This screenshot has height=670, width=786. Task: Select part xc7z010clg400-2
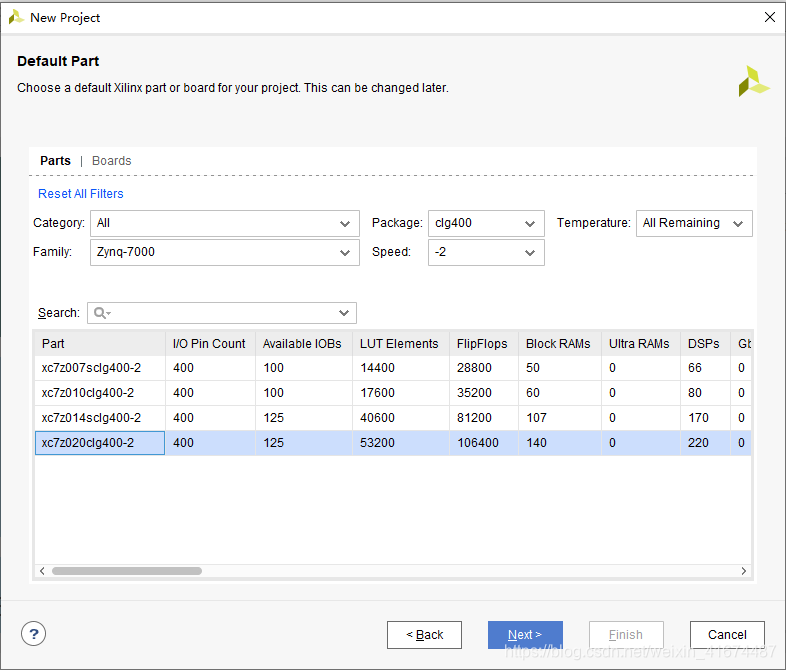(88, 393)
